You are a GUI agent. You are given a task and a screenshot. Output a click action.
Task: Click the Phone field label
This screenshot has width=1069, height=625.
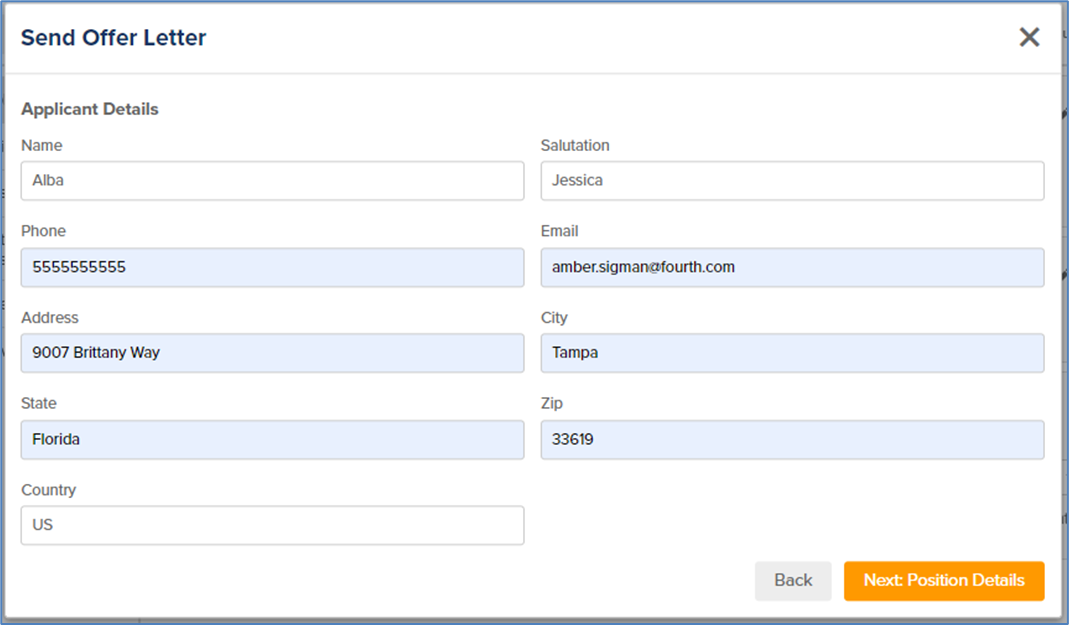click(x=44, y=231)
